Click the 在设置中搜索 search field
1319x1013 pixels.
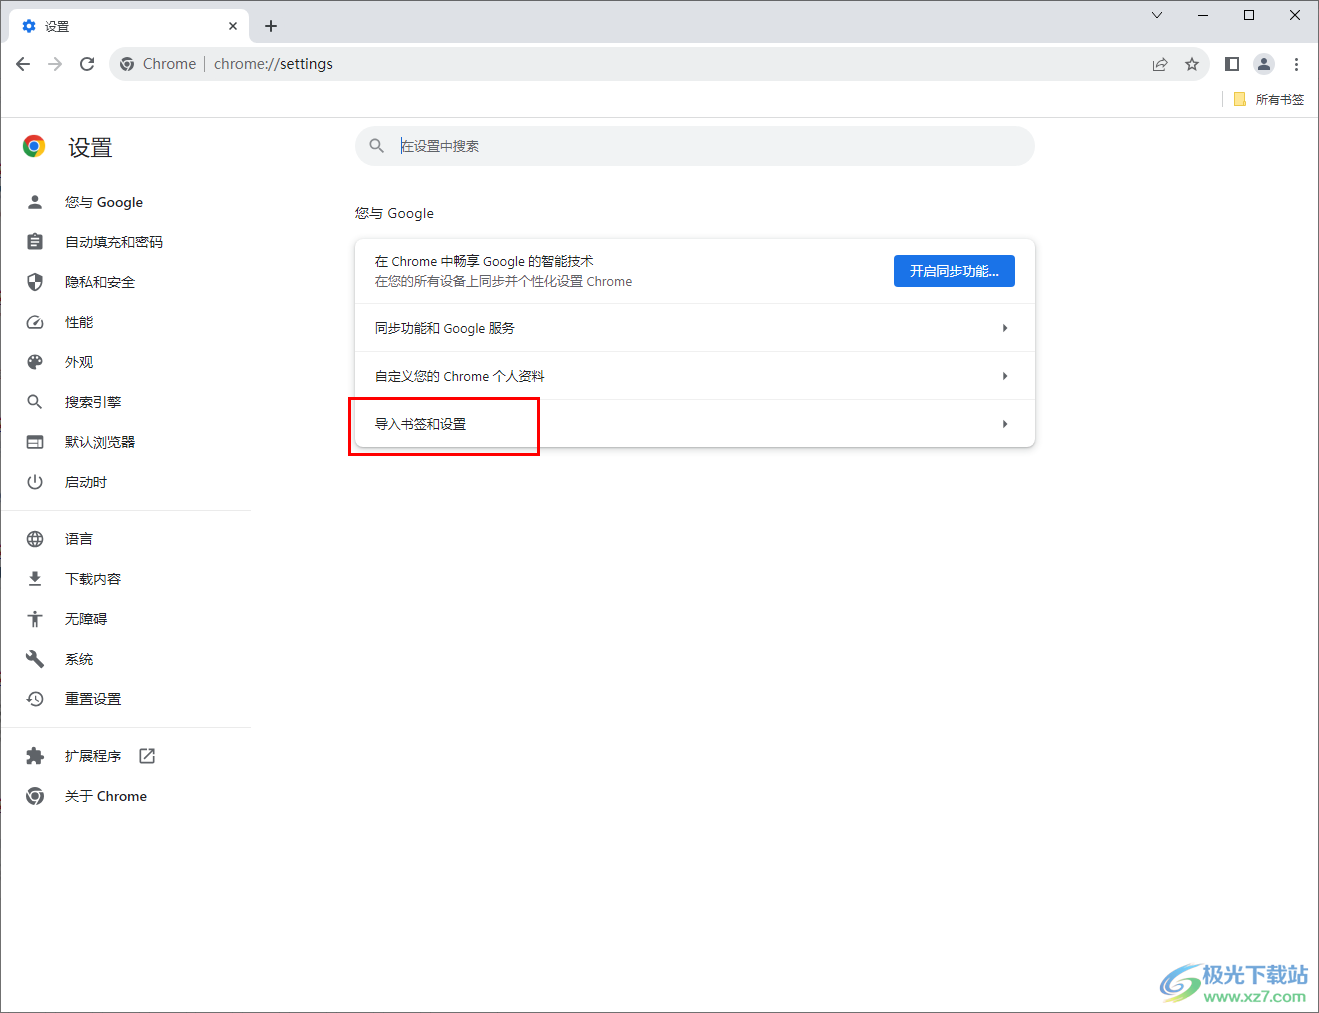[x=695, y=146]
